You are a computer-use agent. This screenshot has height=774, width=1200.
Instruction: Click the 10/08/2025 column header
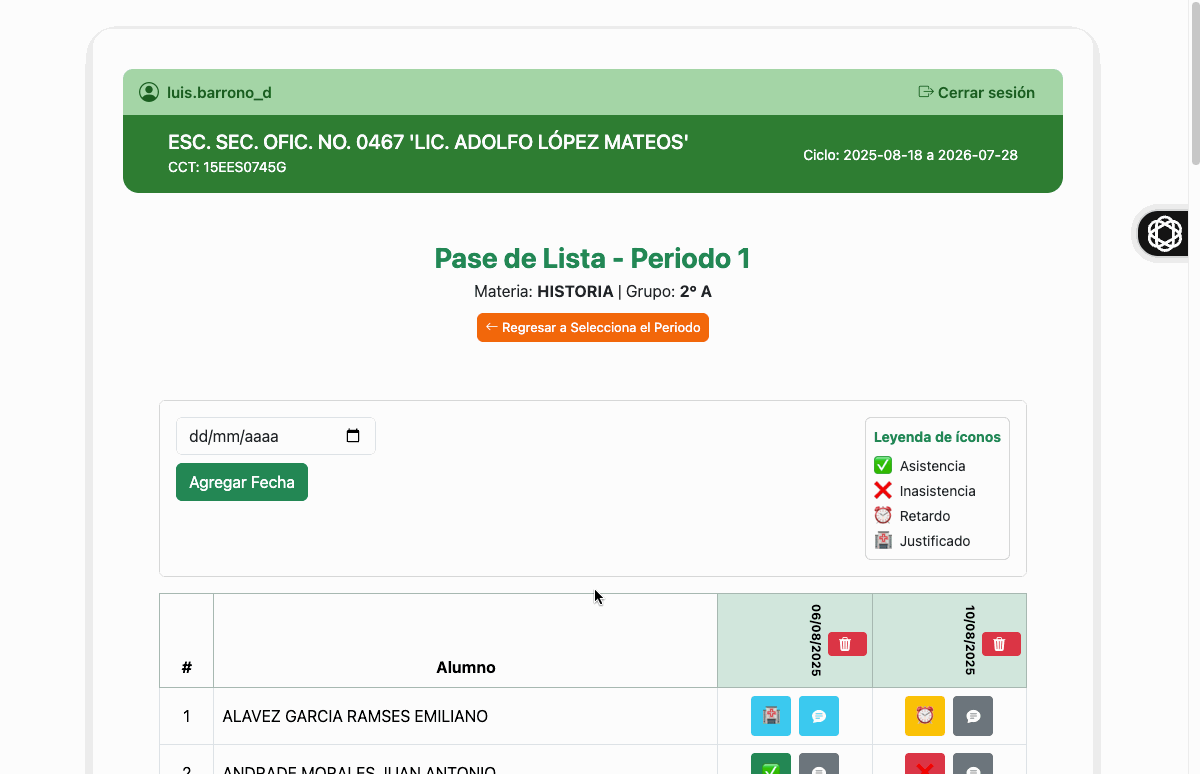(969, 640)
